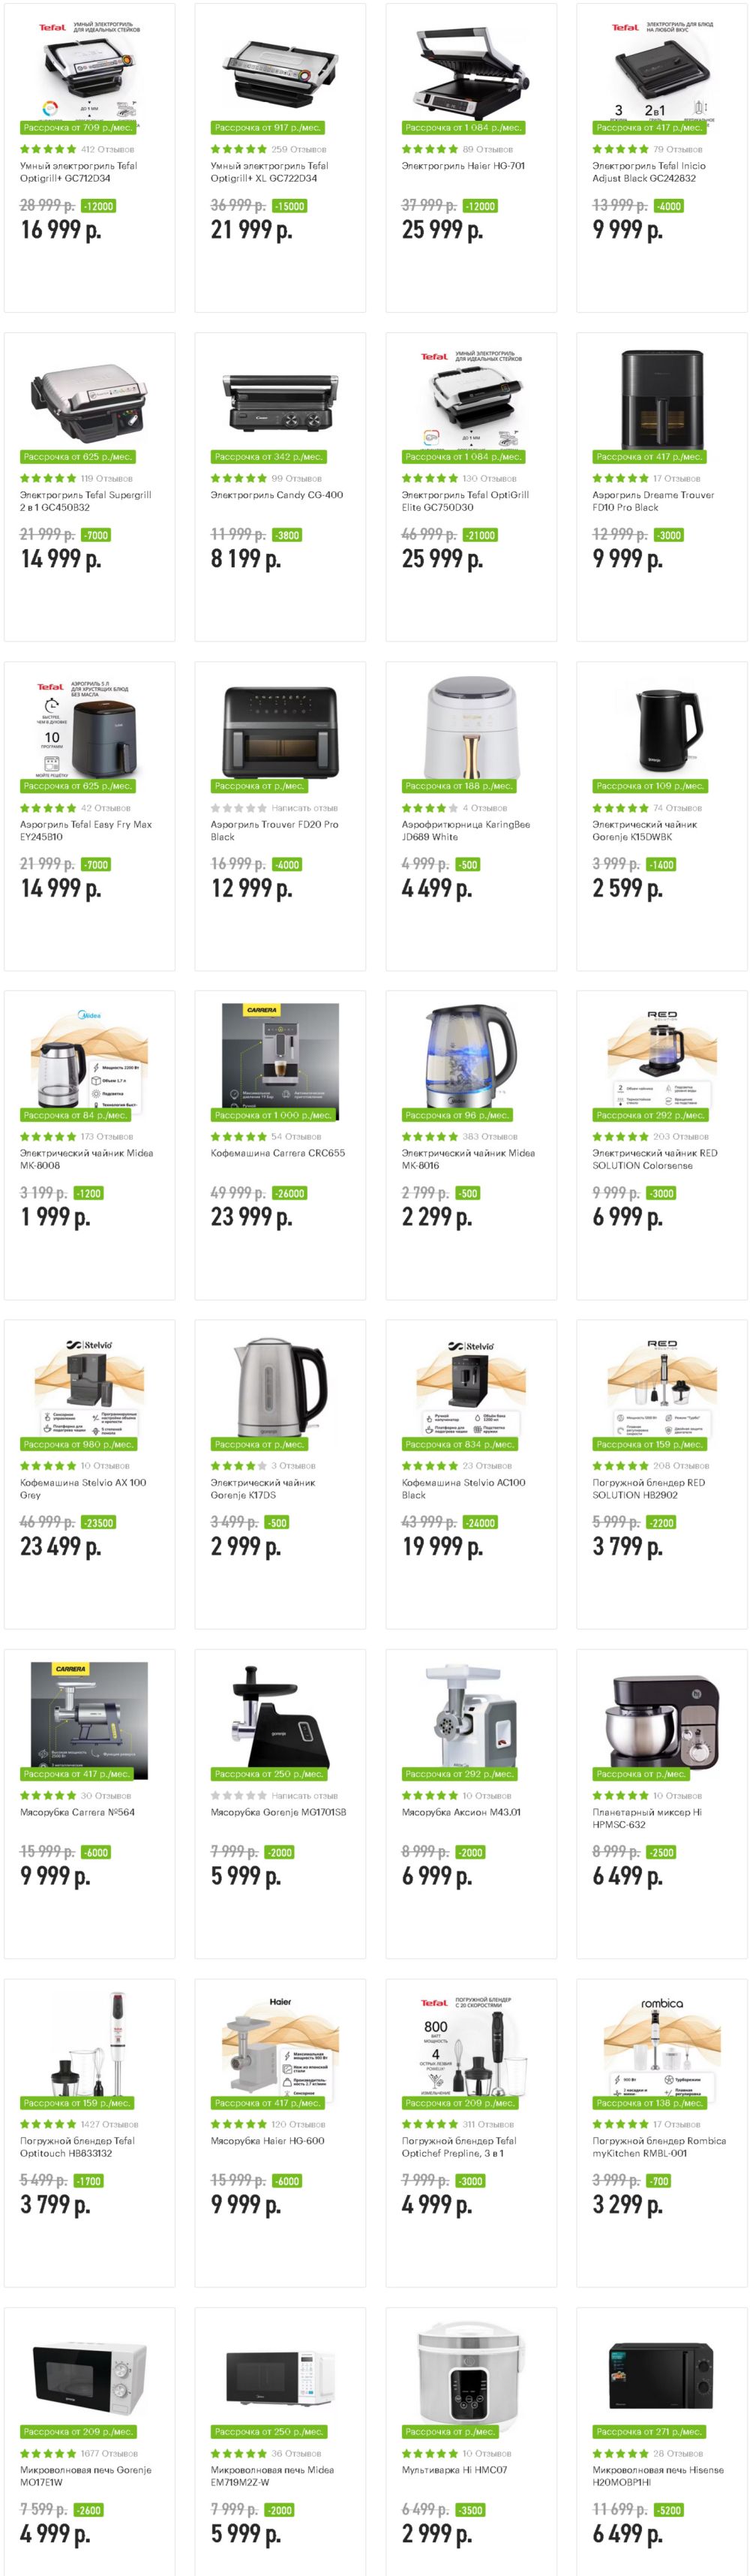Image resolution: width=750 pixels, height=2576 pixels.
Task: Select the Рассрочка от 917 р./мес. badge
Action: (x=267, y=128)
